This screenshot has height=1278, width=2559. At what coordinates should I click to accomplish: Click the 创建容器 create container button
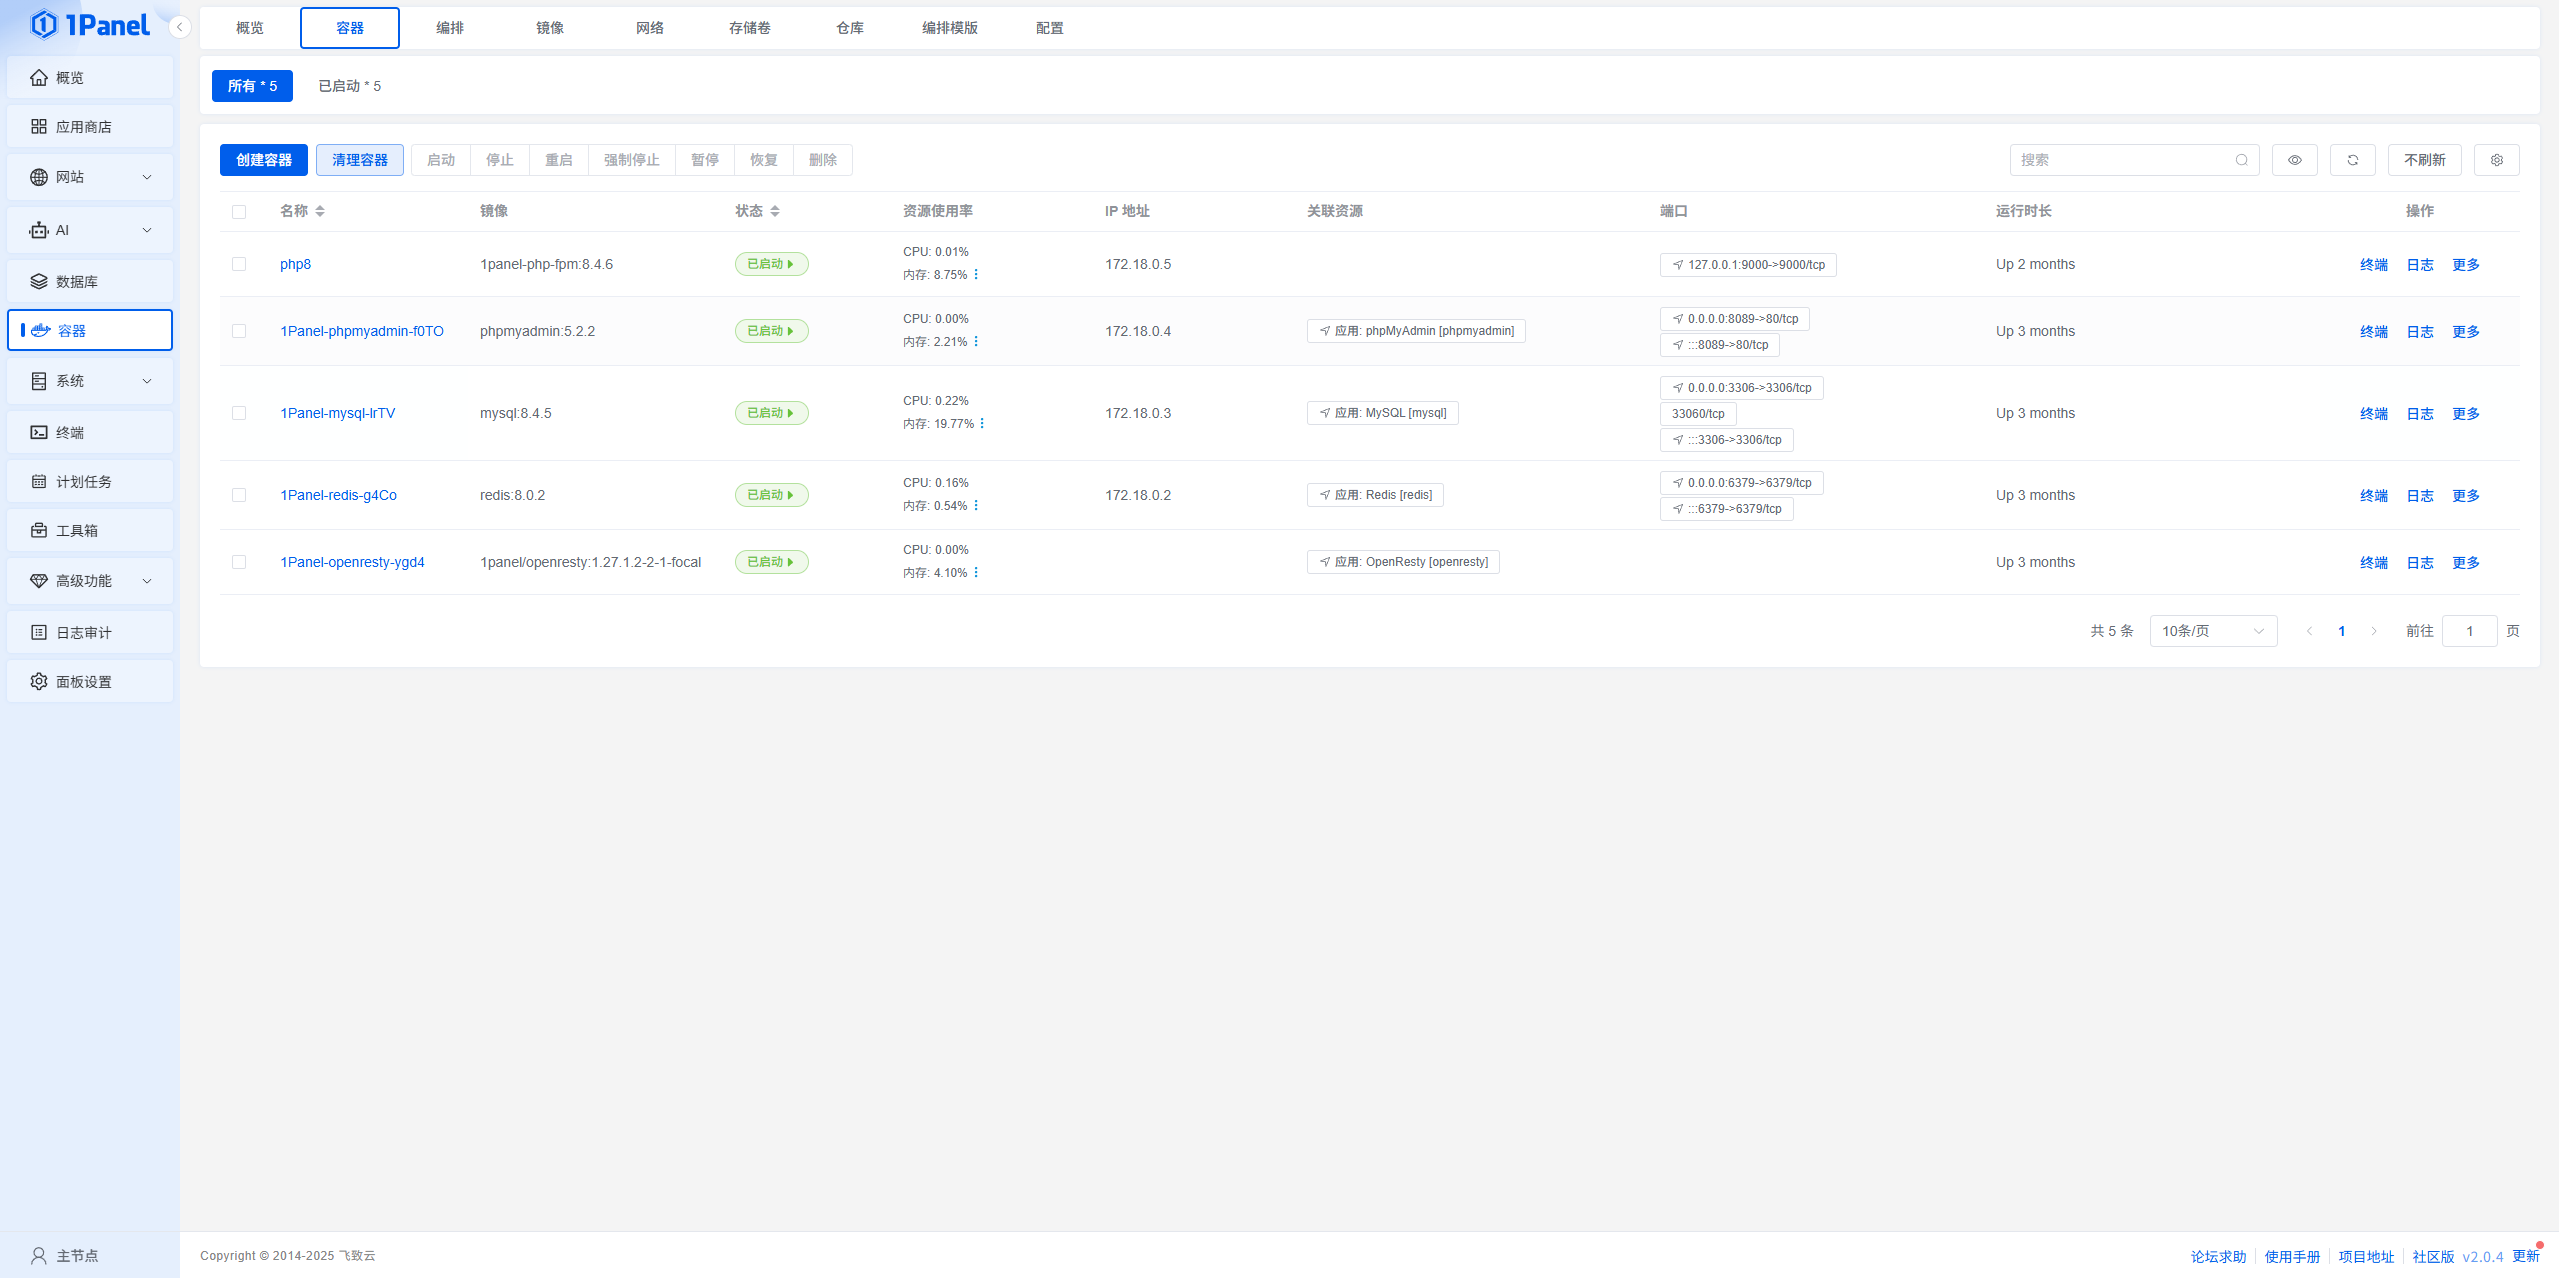pyautogui.click(x=264, y=160)
